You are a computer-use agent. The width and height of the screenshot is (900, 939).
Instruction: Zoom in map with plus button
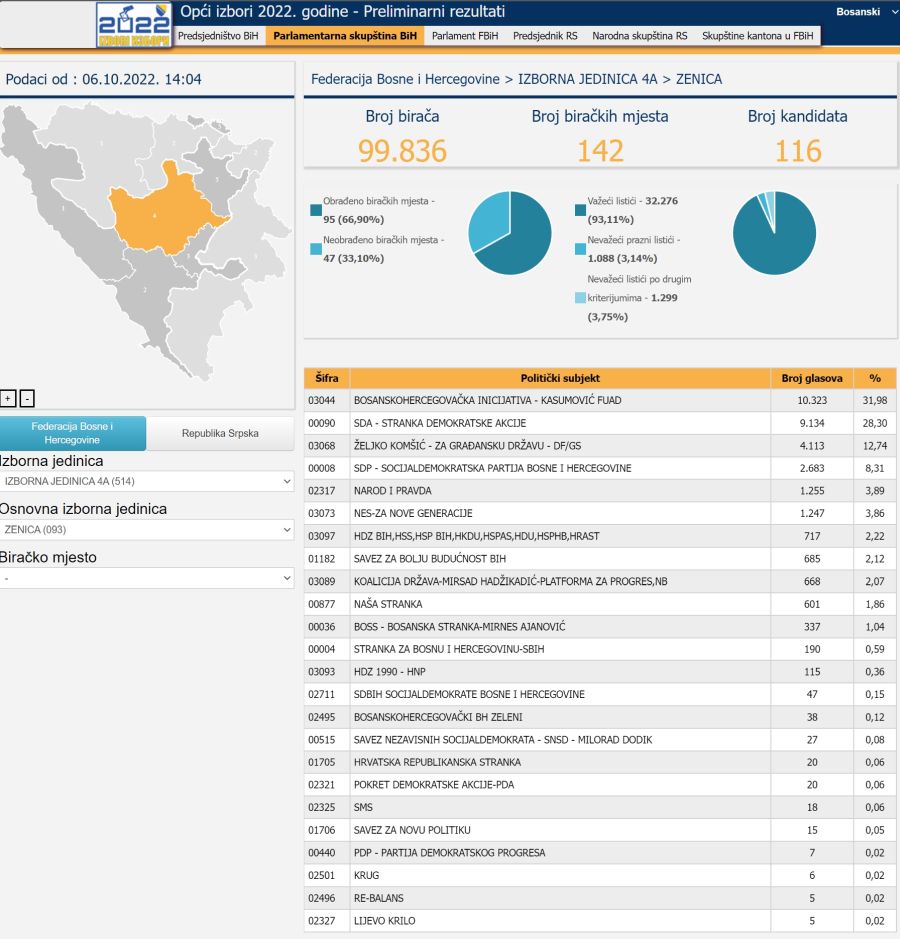[8, 398]
